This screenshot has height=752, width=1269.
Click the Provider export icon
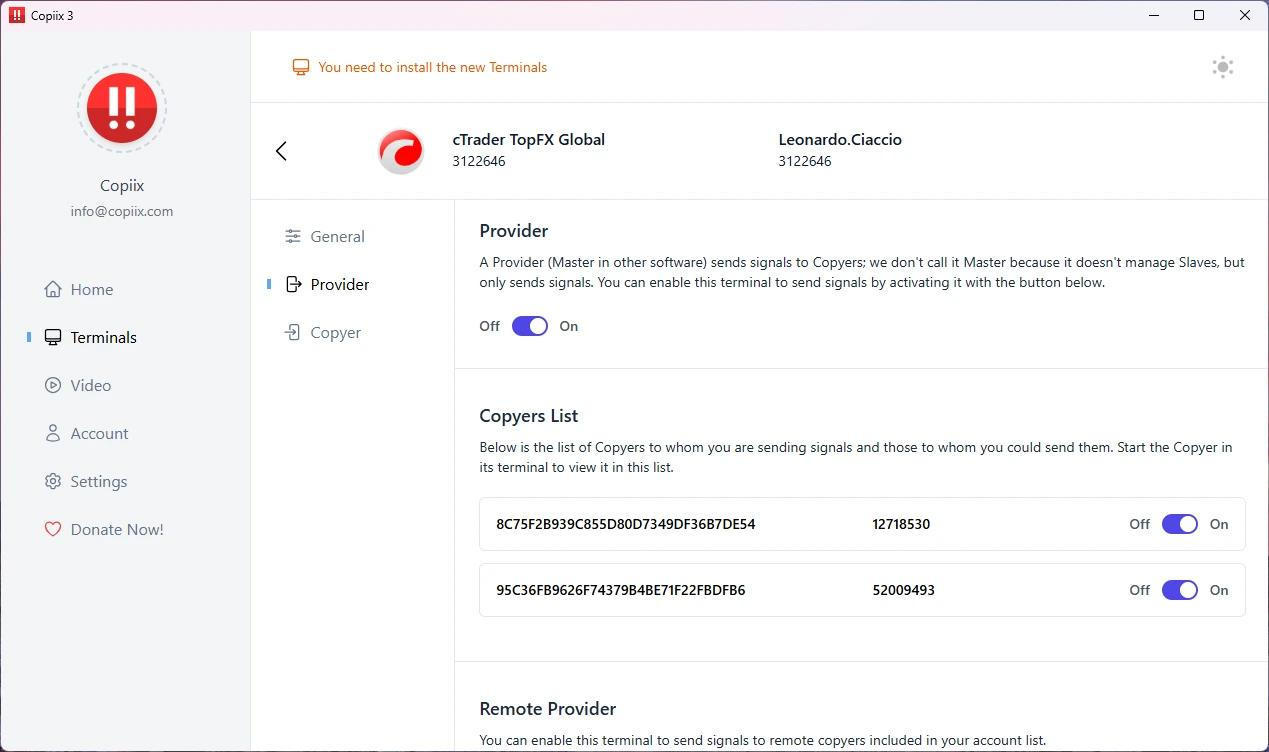293,284
